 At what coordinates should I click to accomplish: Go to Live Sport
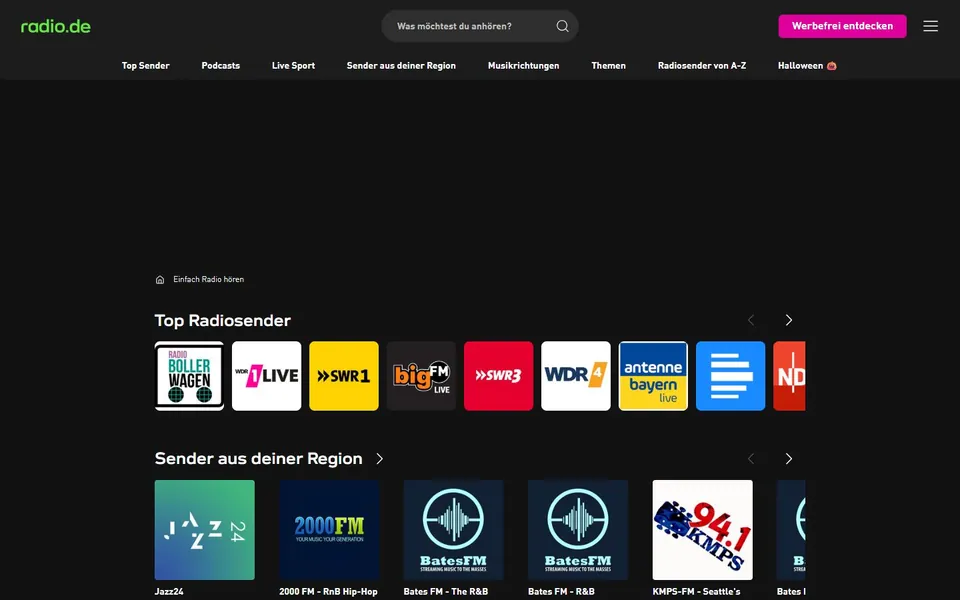[x=293, y=66]
